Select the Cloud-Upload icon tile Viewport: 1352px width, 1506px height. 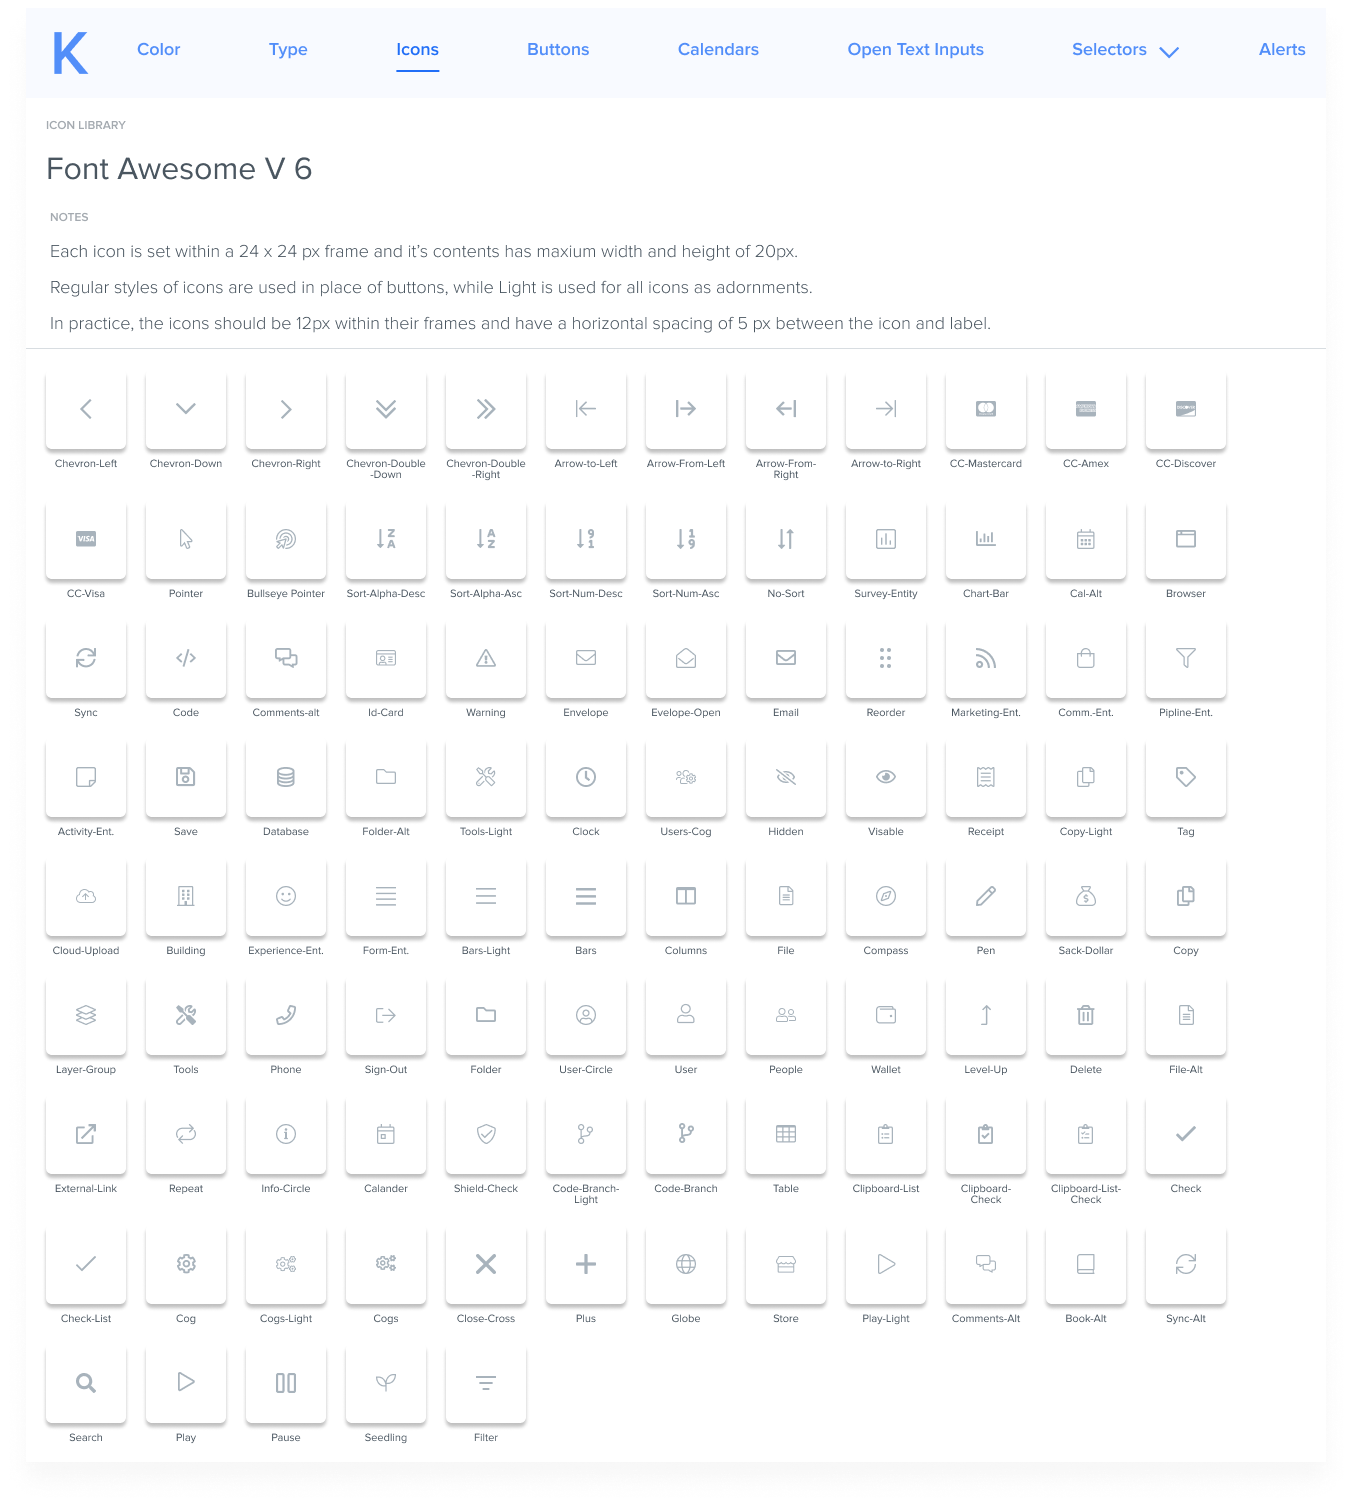point(86,896)
